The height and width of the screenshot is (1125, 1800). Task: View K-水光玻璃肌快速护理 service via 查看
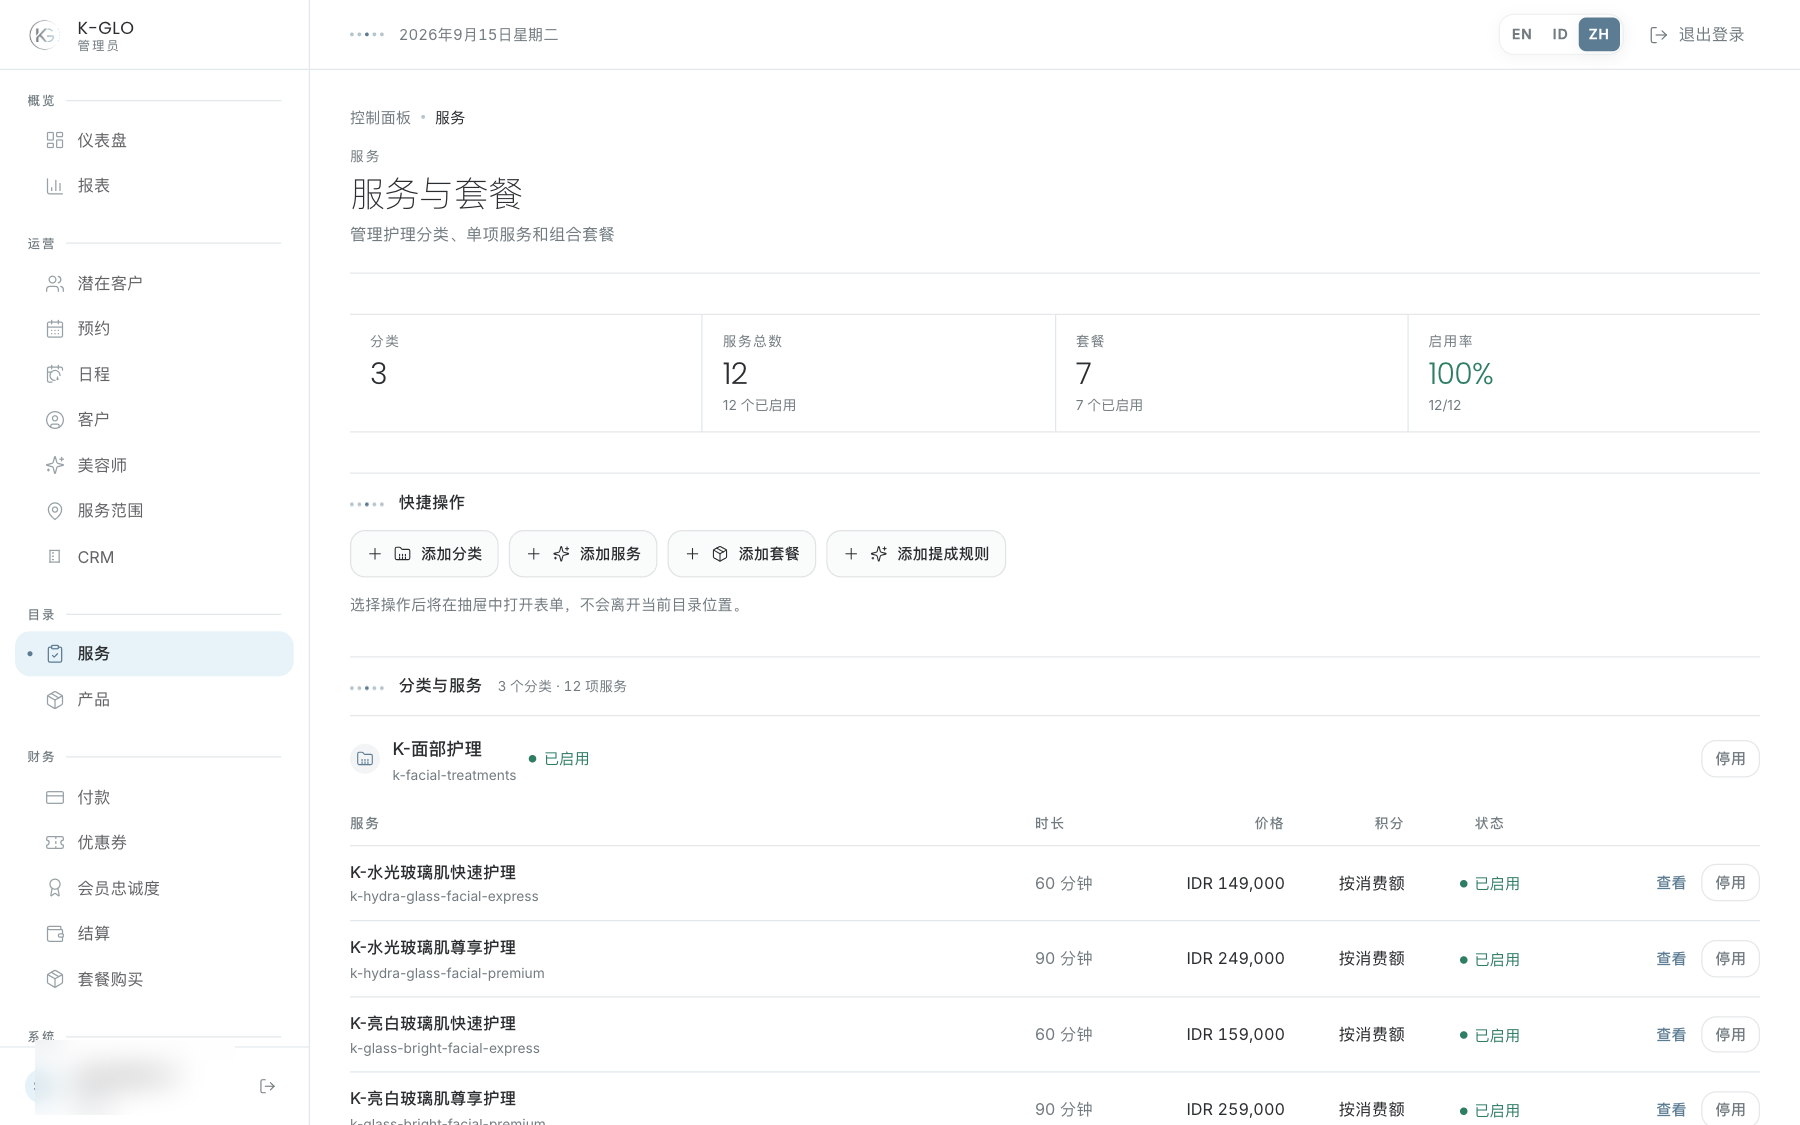[1671, 883]
